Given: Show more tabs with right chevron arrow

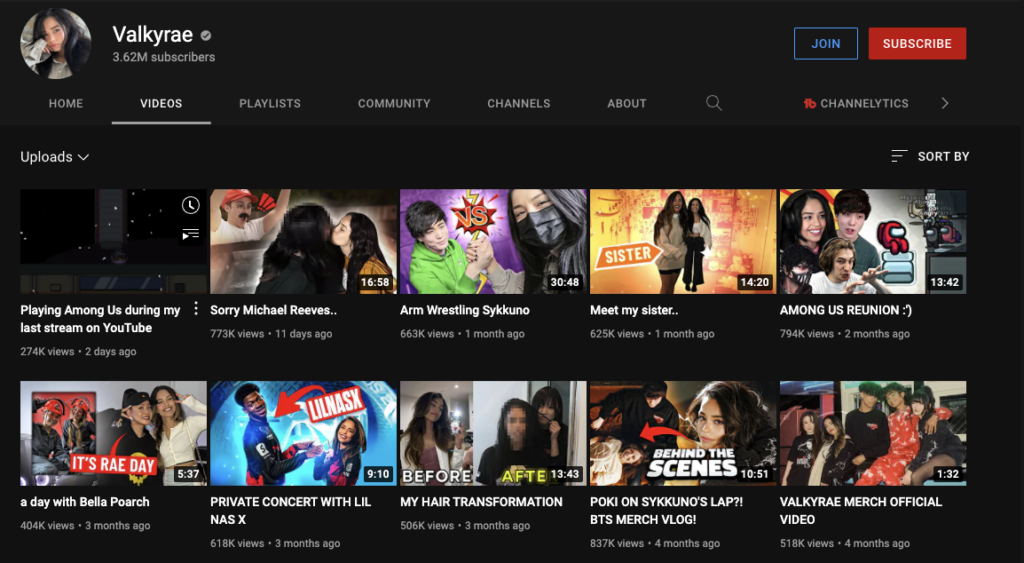Looking at the screenshot, I should (944, 103).
